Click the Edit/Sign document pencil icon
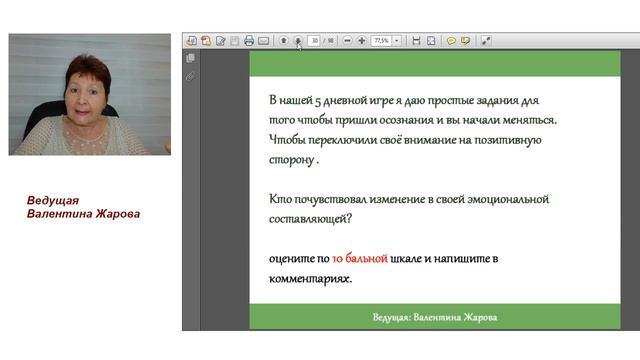The width and height of the screenshot is (640, 360). pos(221,40)
